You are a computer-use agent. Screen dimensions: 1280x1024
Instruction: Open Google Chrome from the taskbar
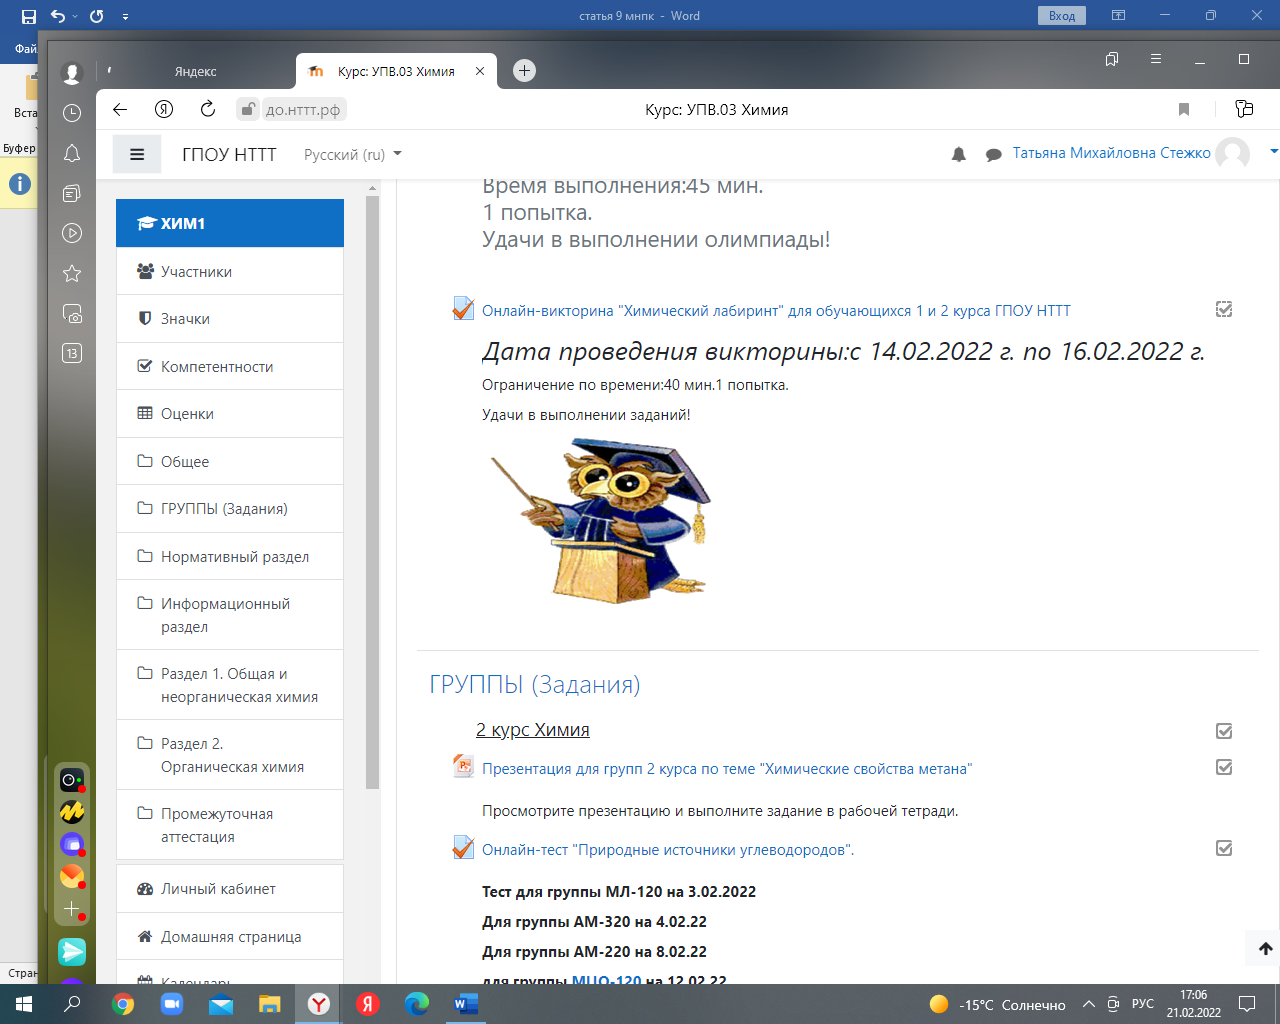[x=123, y=1004]
